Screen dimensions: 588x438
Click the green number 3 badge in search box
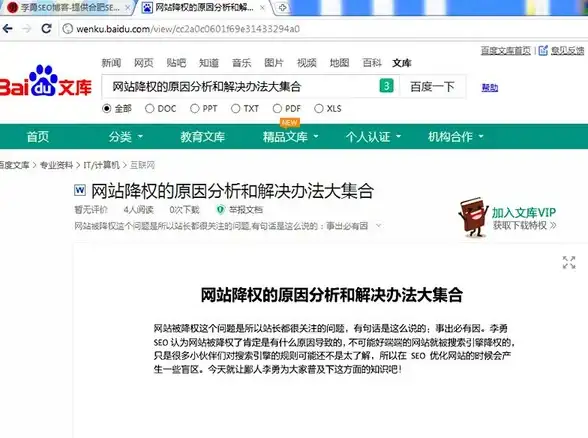(x=386, y=86)
